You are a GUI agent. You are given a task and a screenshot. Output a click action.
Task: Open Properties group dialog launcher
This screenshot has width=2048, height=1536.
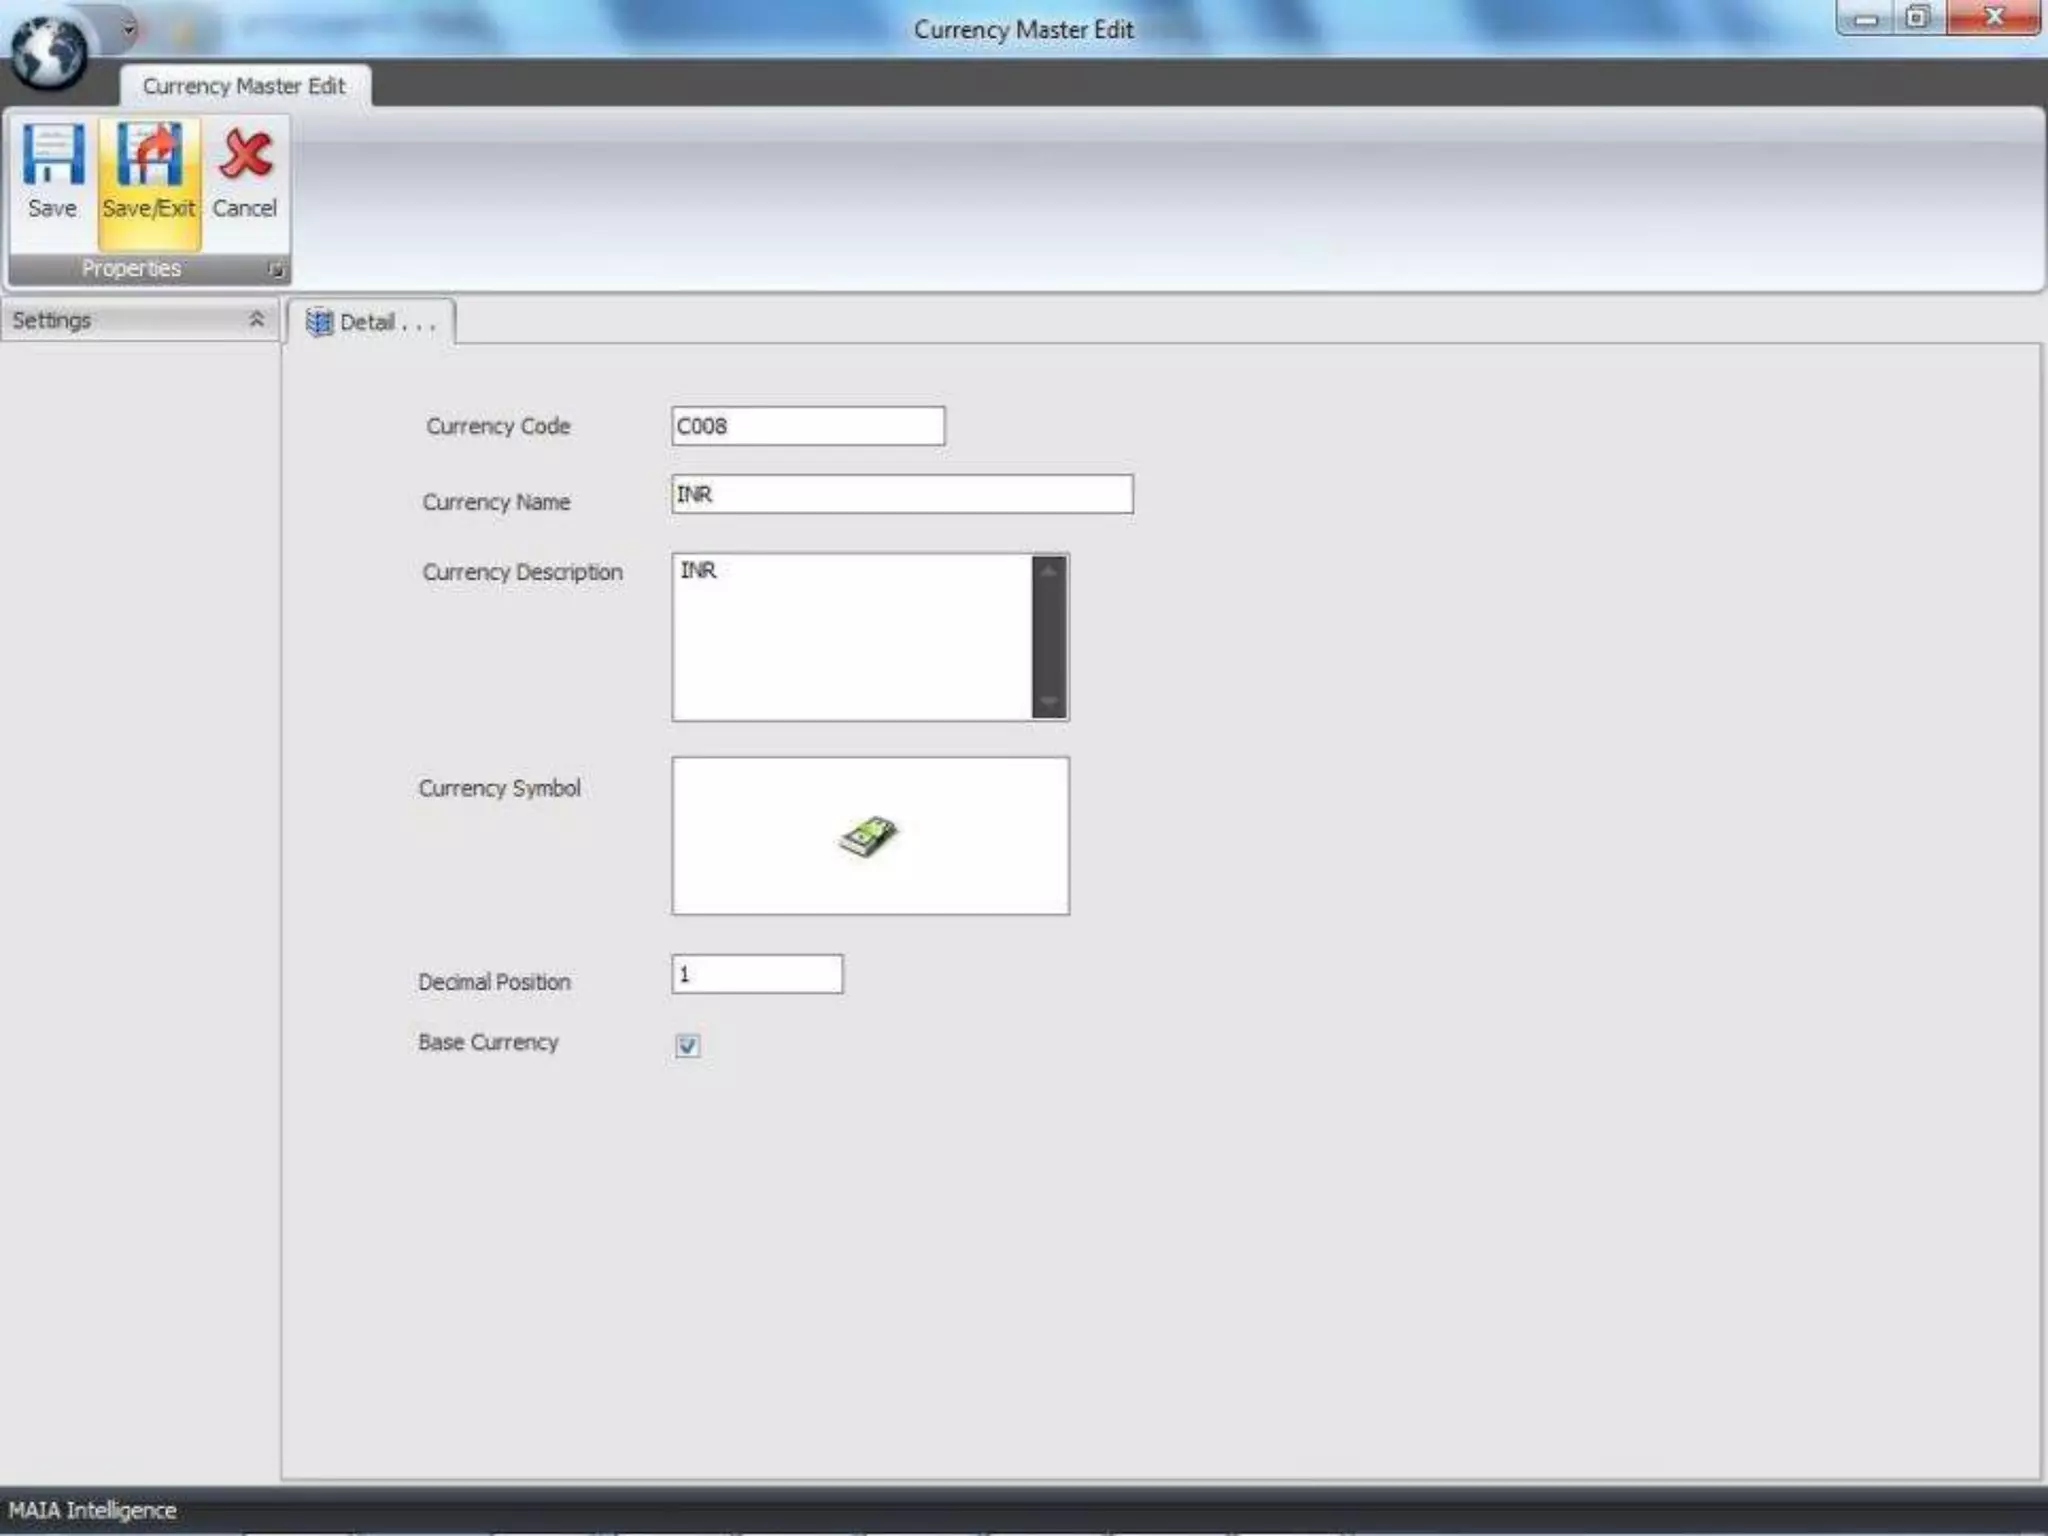tap(275, 270)
